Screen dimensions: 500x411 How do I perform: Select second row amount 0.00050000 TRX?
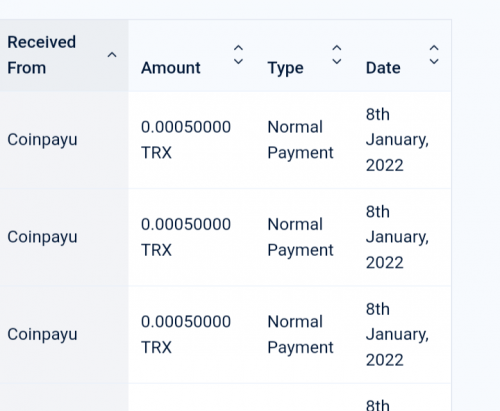tap(186, 237)
